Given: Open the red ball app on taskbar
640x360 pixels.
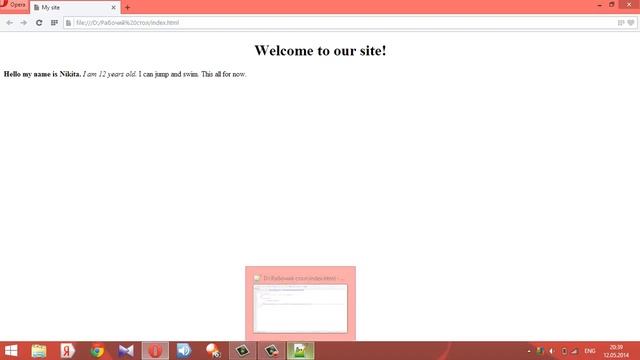Looking at the screenshot, I should point(213,351).
